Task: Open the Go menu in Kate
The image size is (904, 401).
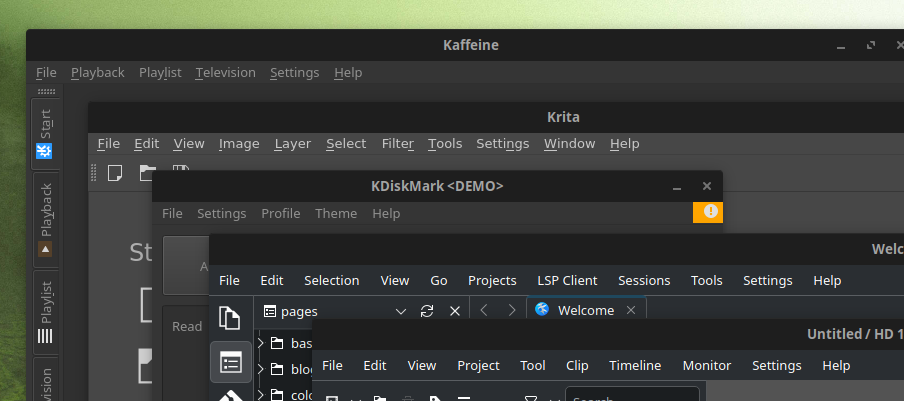Action: click(x=439, y=281)
